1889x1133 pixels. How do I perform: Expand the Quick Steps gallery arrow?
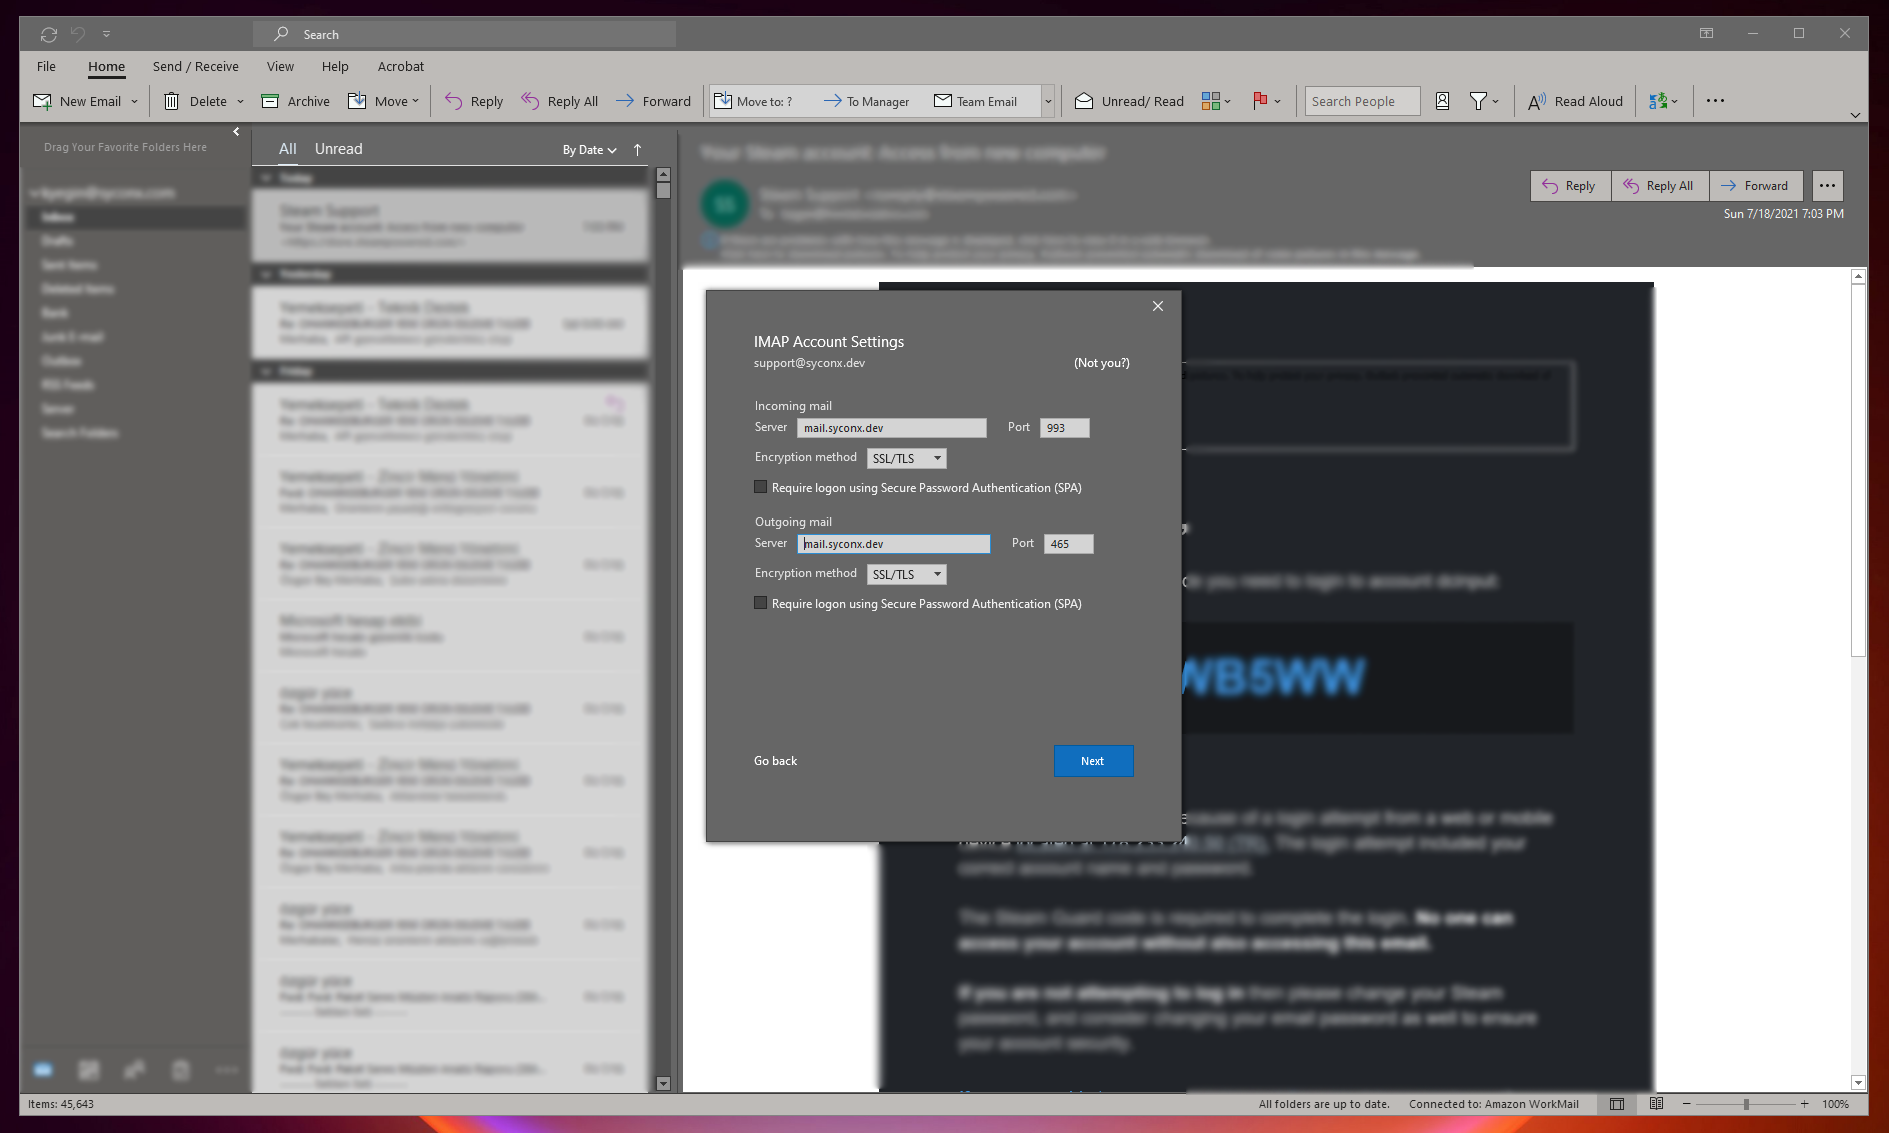click(x=1048, y=101)
